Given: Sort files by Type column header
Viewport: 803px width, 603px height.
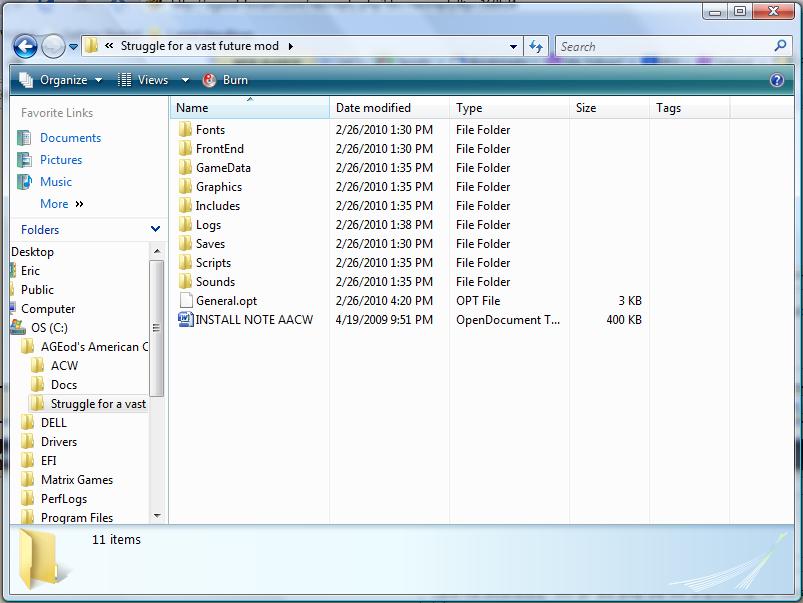Looking at the screenshot, I should coord(469,108).
